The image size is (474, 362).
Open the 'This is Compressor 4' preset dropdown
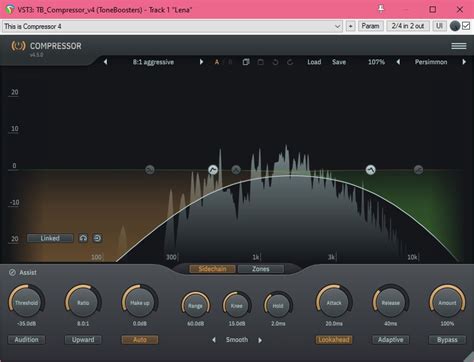(173, 26)
